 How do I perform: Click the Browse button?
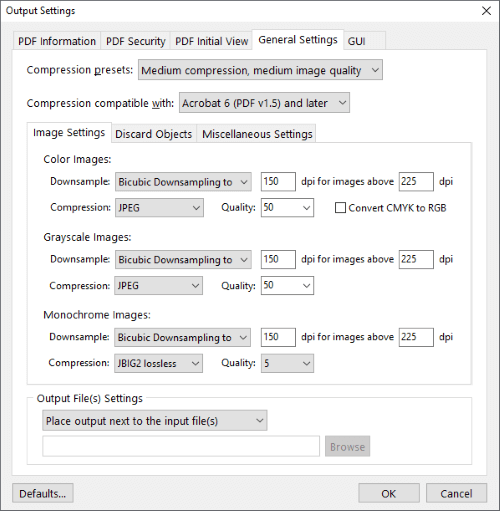(x=347, y=446)
